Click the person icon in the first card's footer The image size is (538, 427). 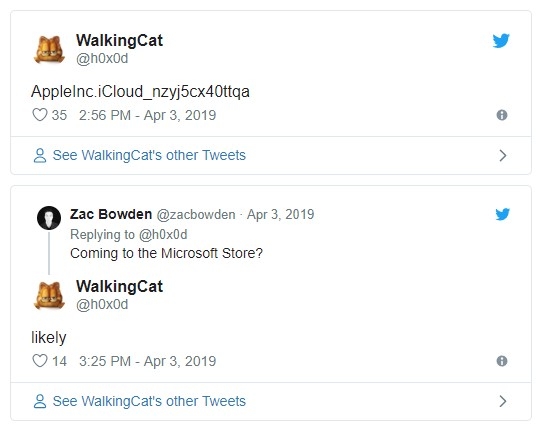pos(40,155)
